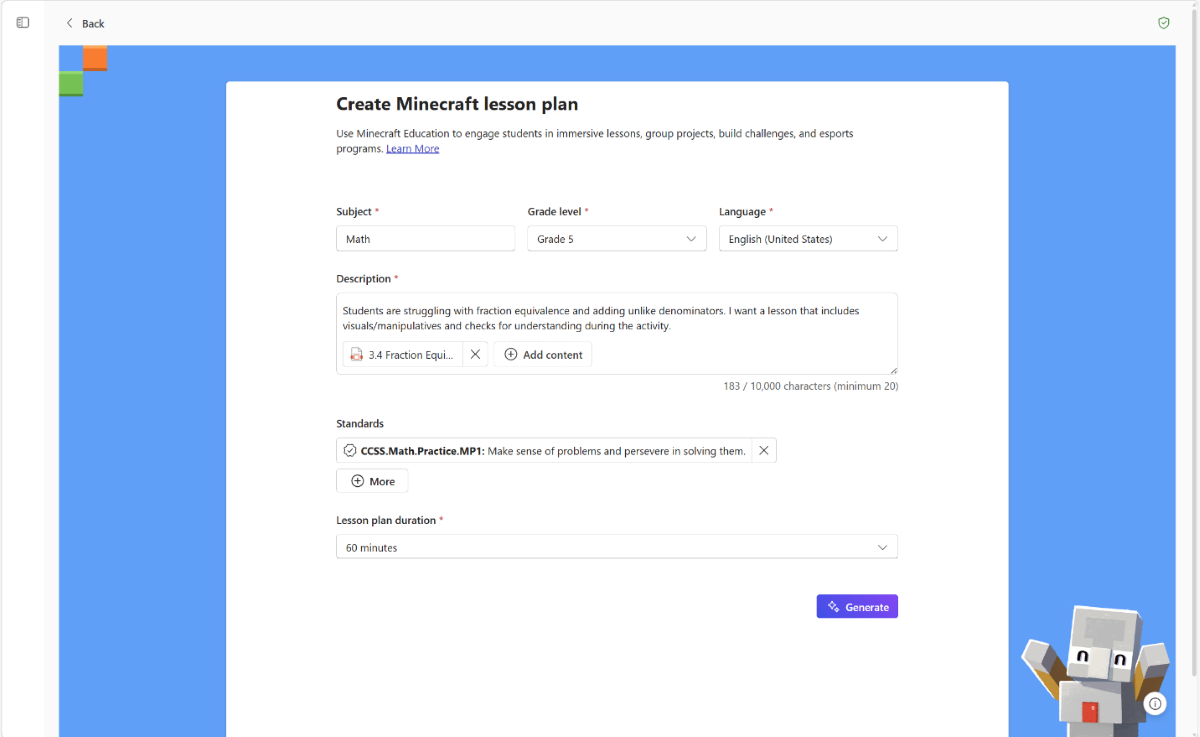The image size is (1200, 737).
Task: Click the Generate button
Action: (857, 607)
